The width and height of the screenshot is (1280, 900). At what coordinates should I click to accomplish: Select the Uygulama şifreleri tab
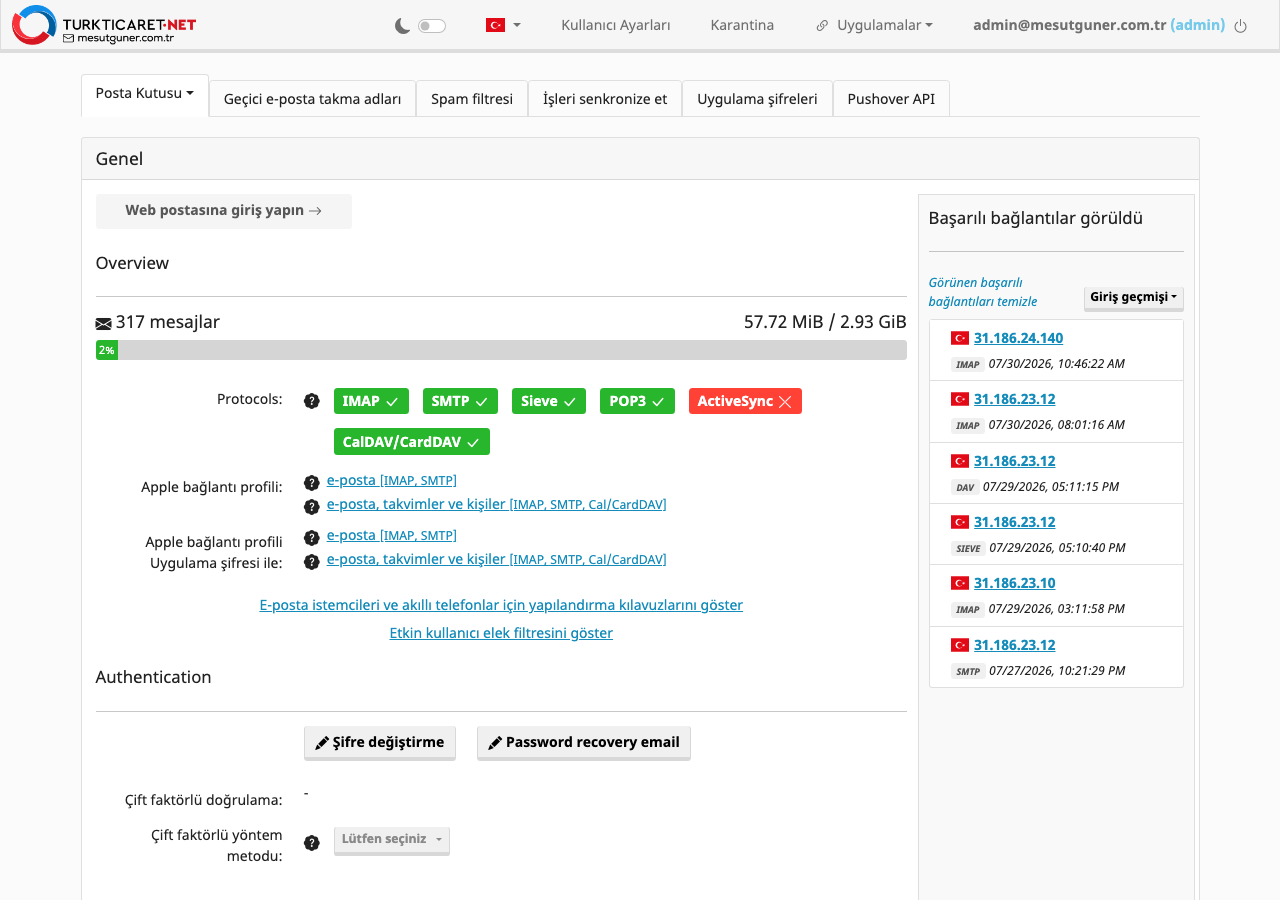coord(757,99)
